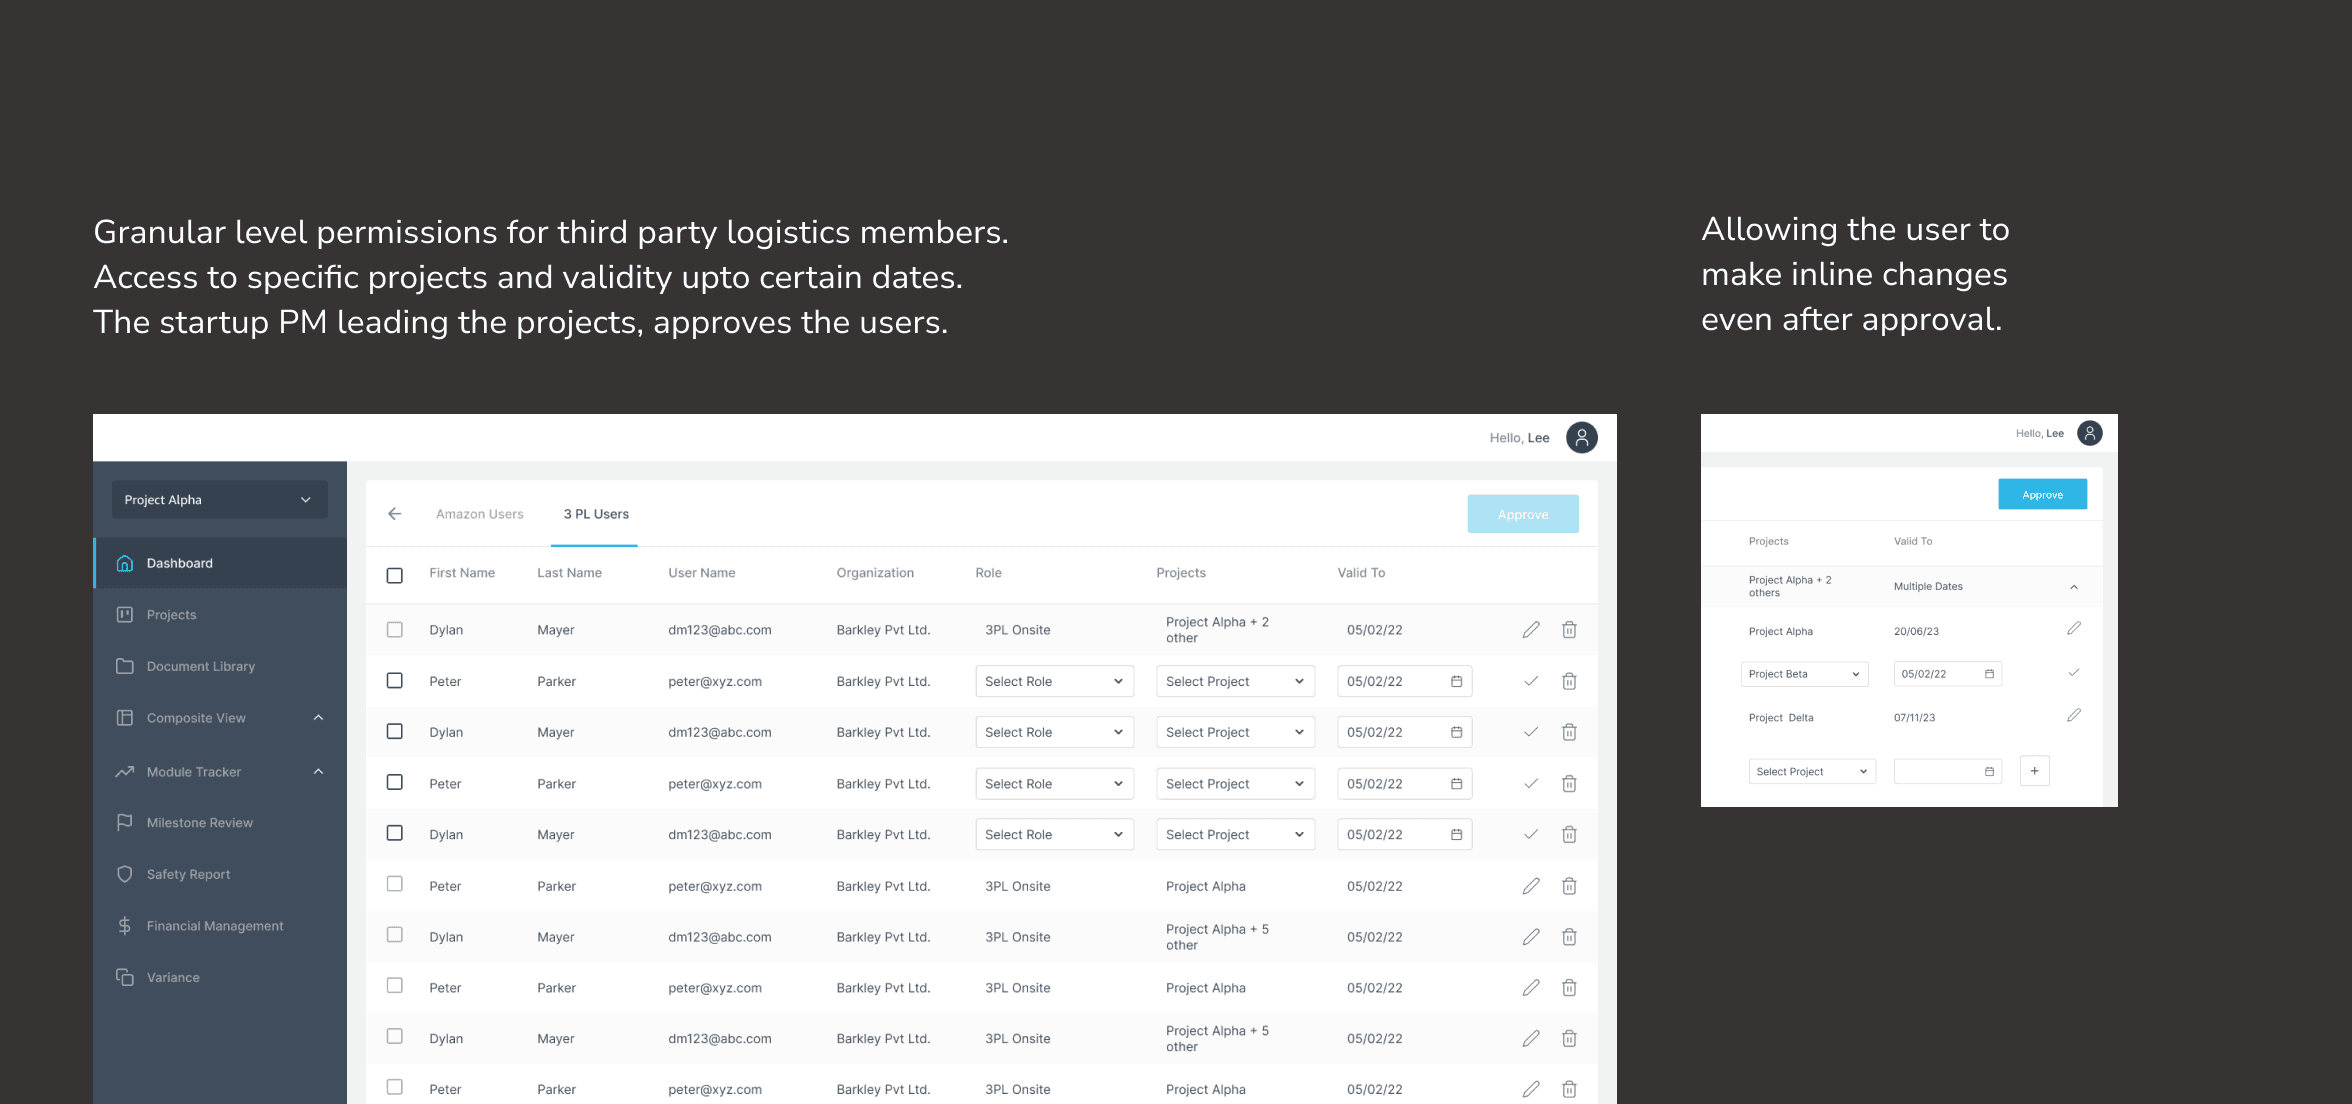The height and width of the screenshot is (1104, 2352).
Task: Open a Select Role dropdown
Action: [1054, 681]
